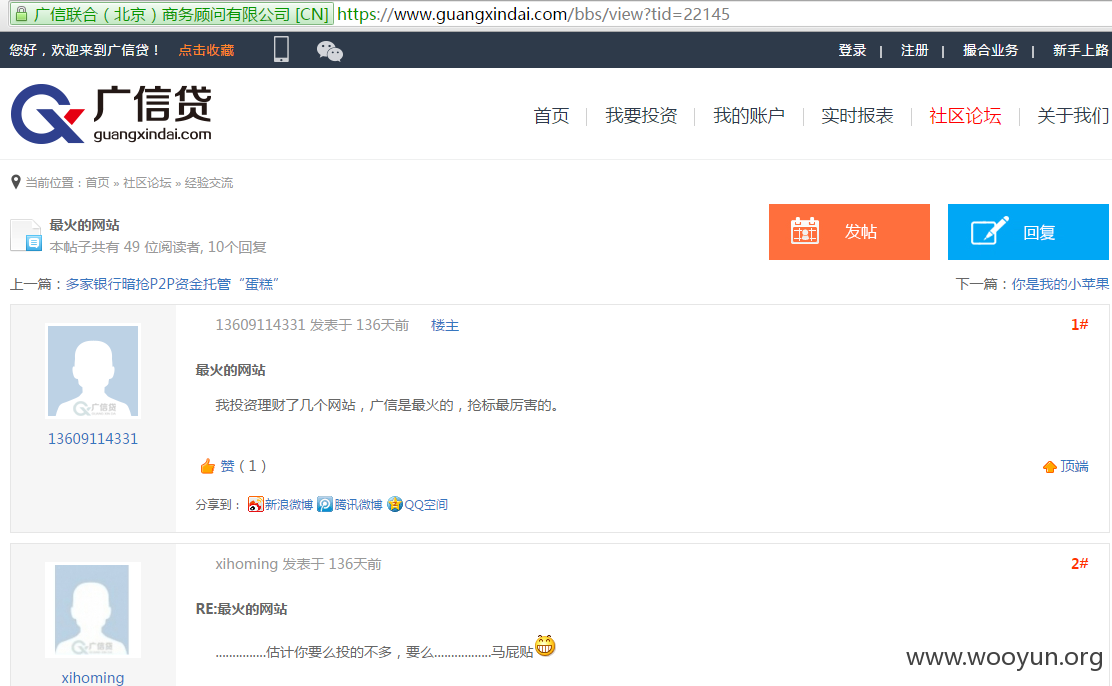Click 点击收藏 bookmark link
The image size is (1112, 686).
206,50
